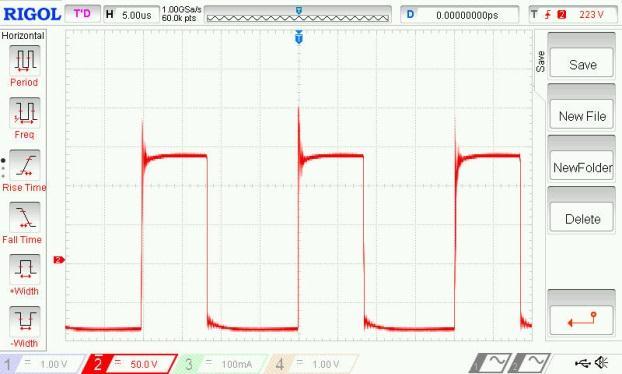Viewport: 622px width, 374px height.
Task: Click the Horizontal menu title
Action: pos(23,36)
